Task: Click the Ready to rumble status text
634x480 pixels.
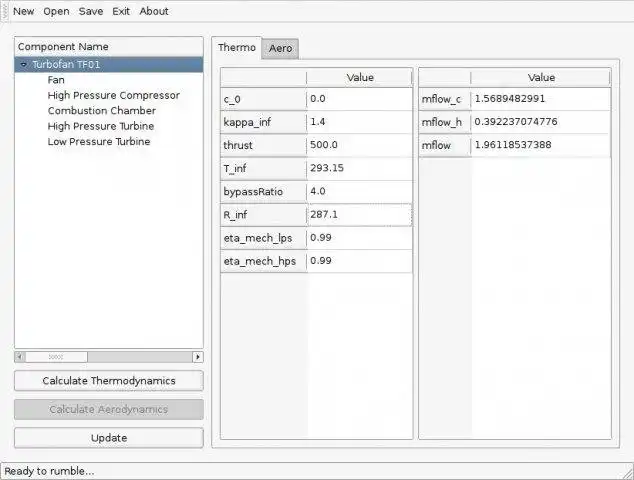Action: pos(49,471)
